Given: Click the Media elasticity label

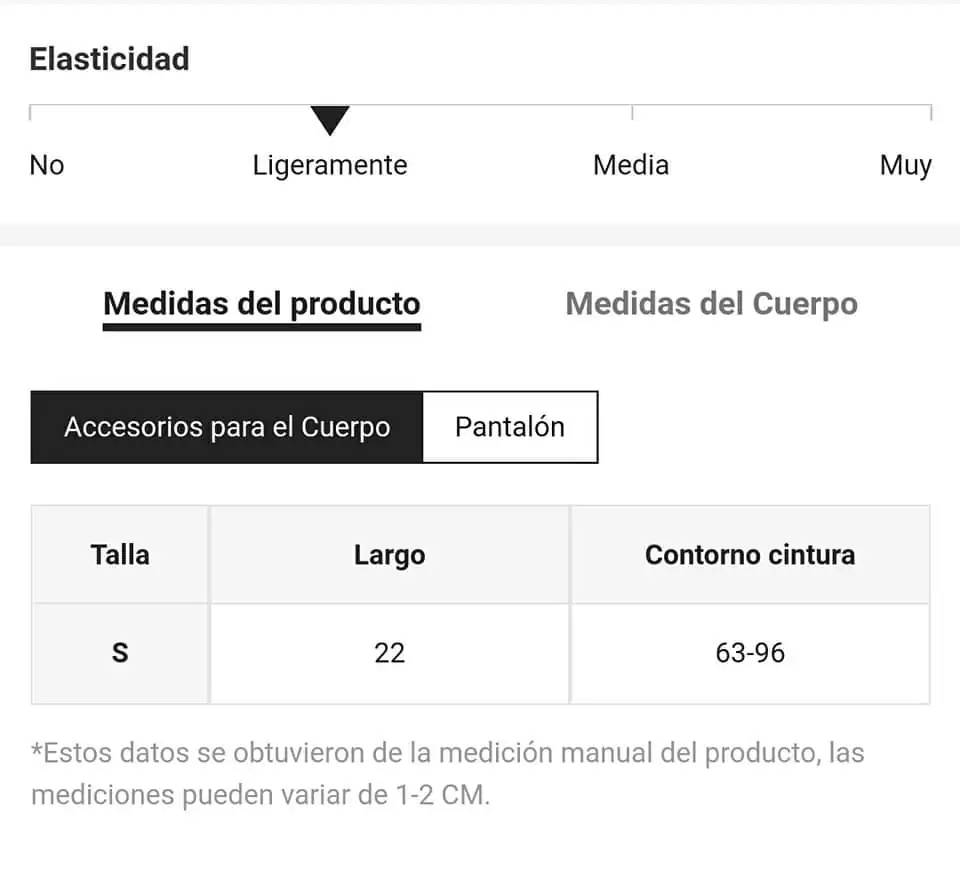Looking at the screenshot, I should point(631,165).
